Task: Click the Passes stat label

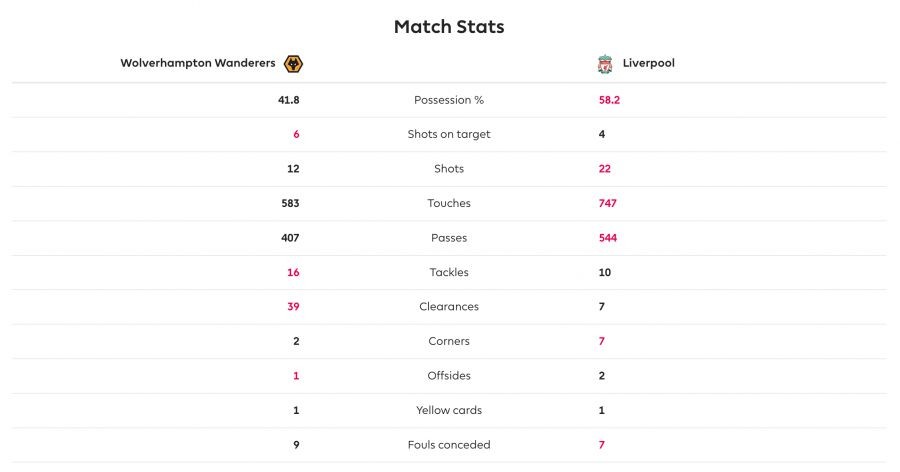Action: click(x=449, y=238)
